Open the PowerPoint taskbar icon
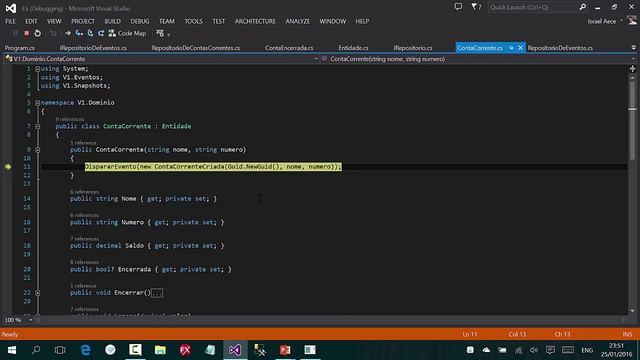Viewport: 640px width, 360px height. click(x=285, y=350)
